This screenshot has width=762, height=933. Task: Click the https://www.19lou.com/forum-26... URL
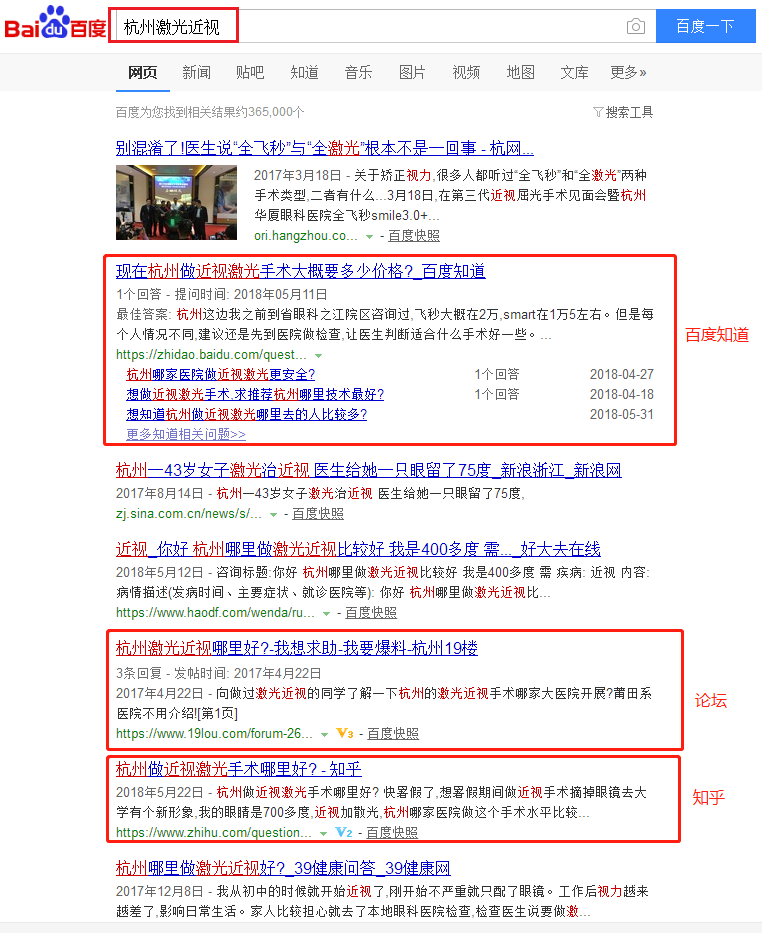[x=214, y=734]
